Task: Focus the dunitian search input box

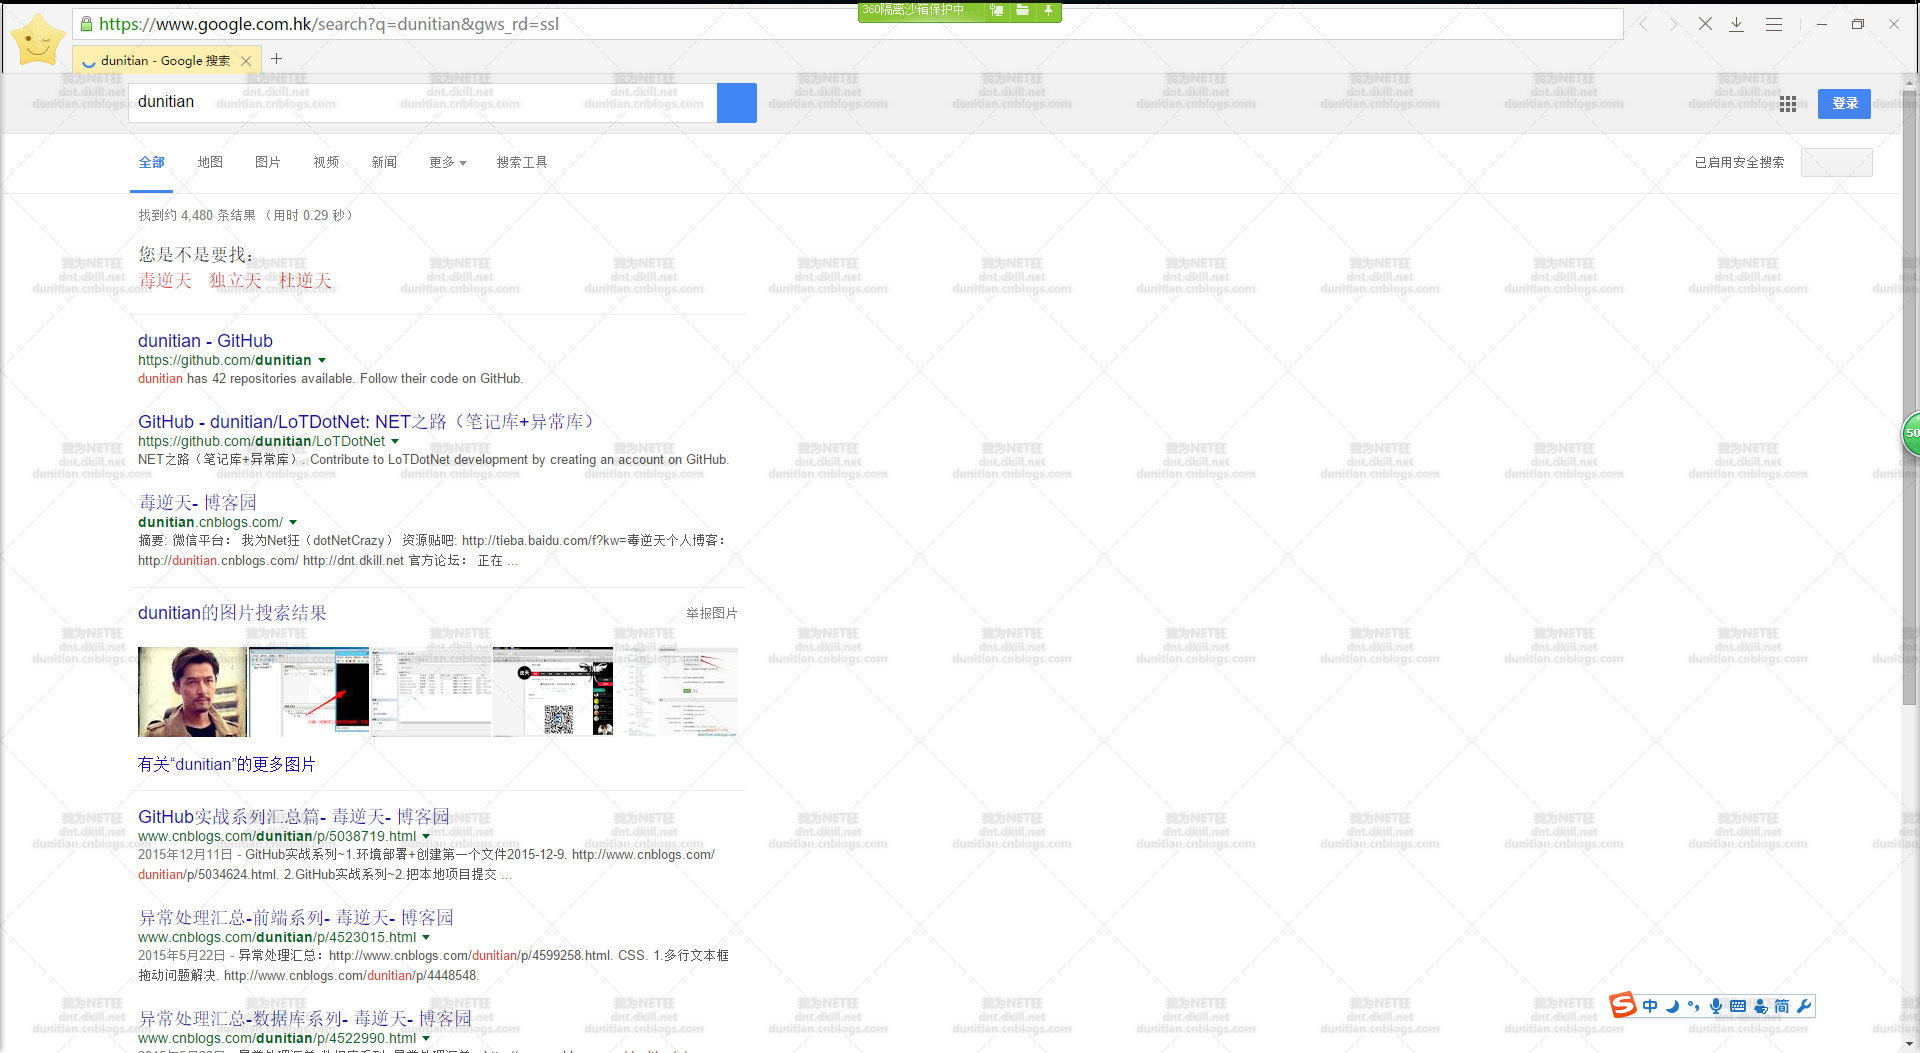Action: 423,103
